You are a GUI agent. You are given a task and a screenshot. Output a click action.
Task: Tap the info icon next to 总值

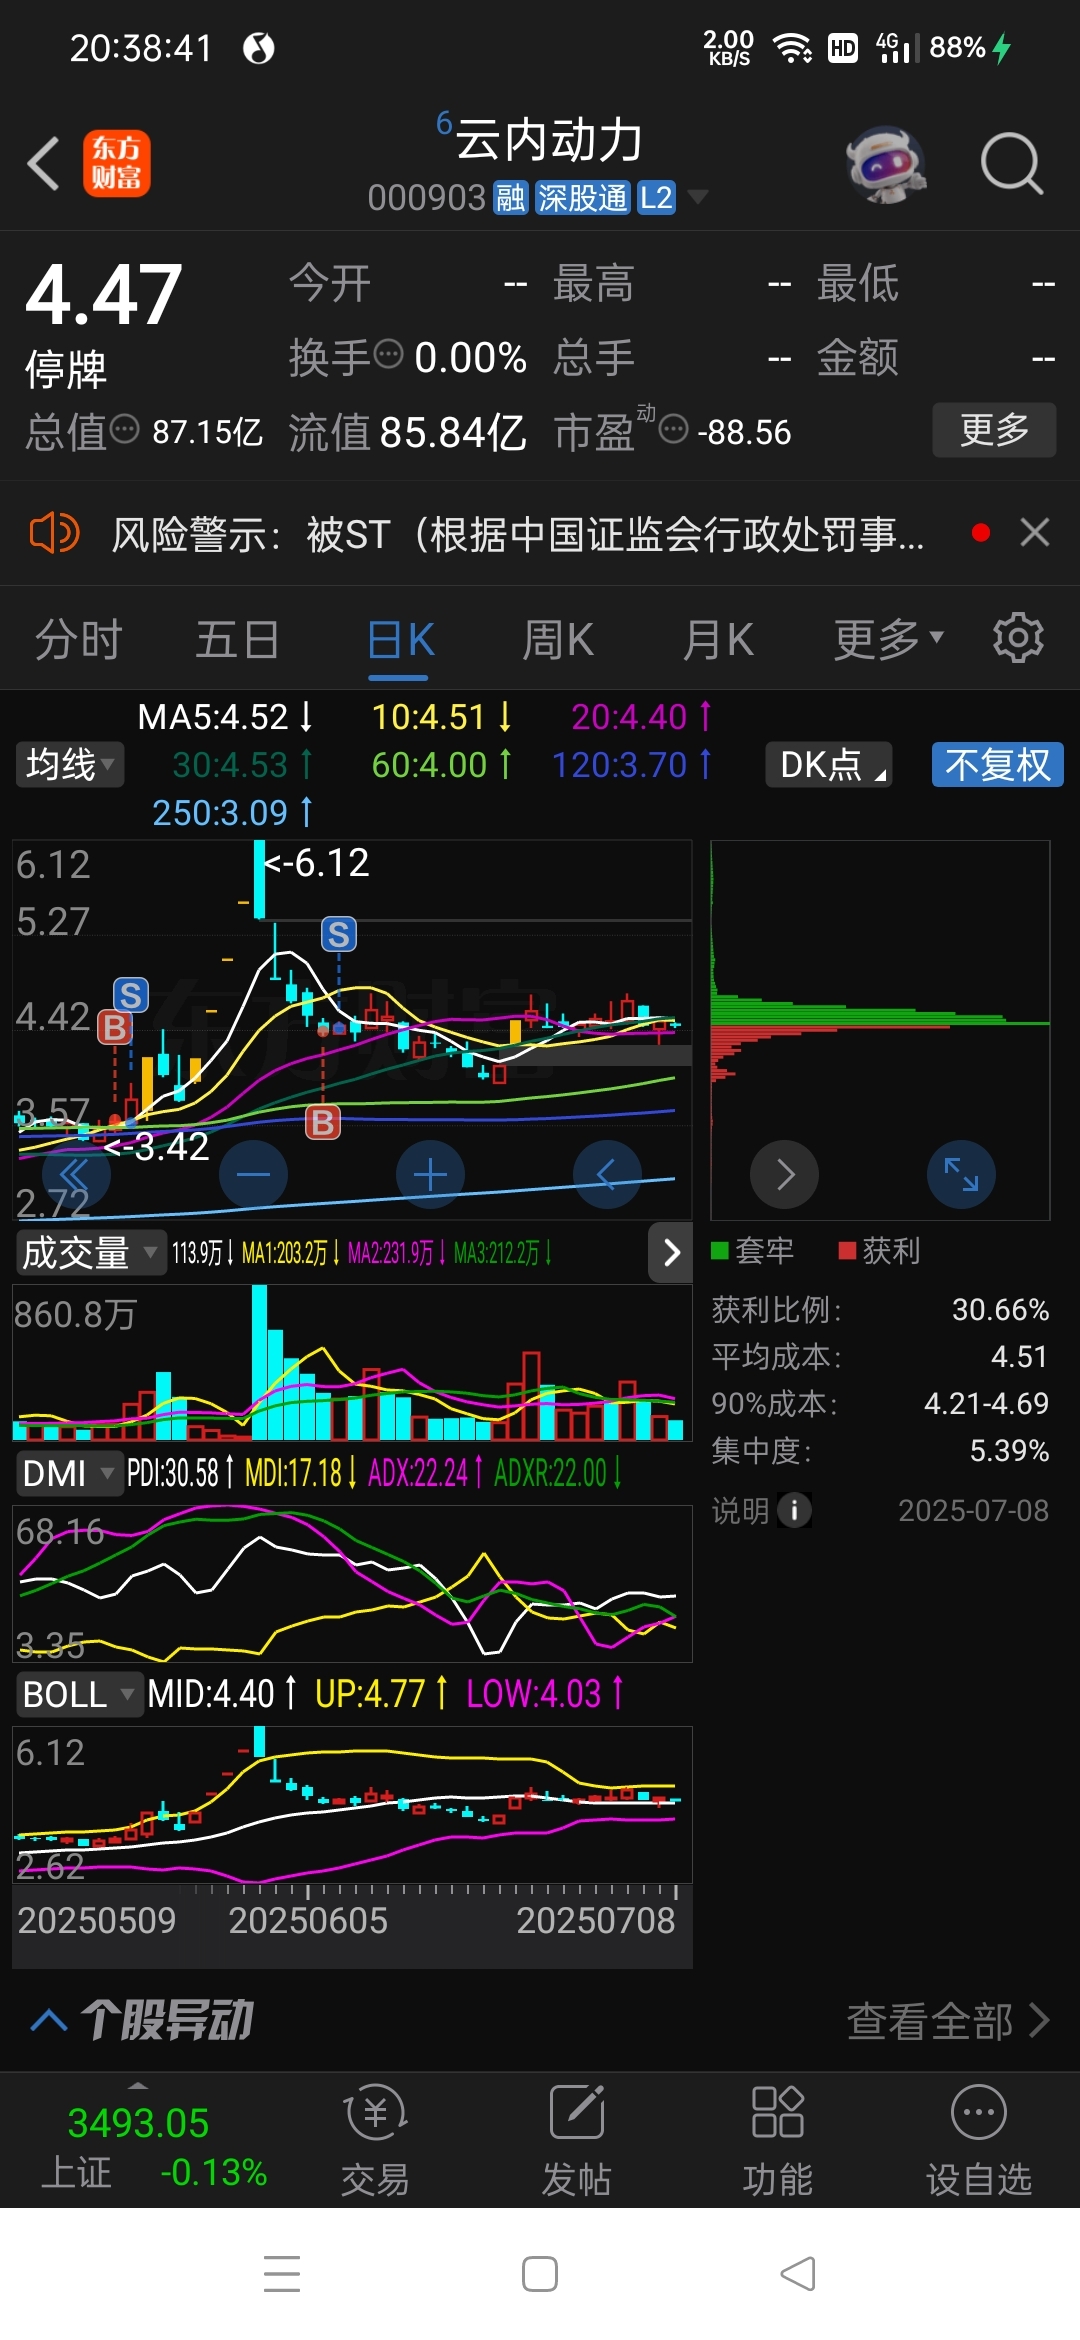tap(124, 430)
